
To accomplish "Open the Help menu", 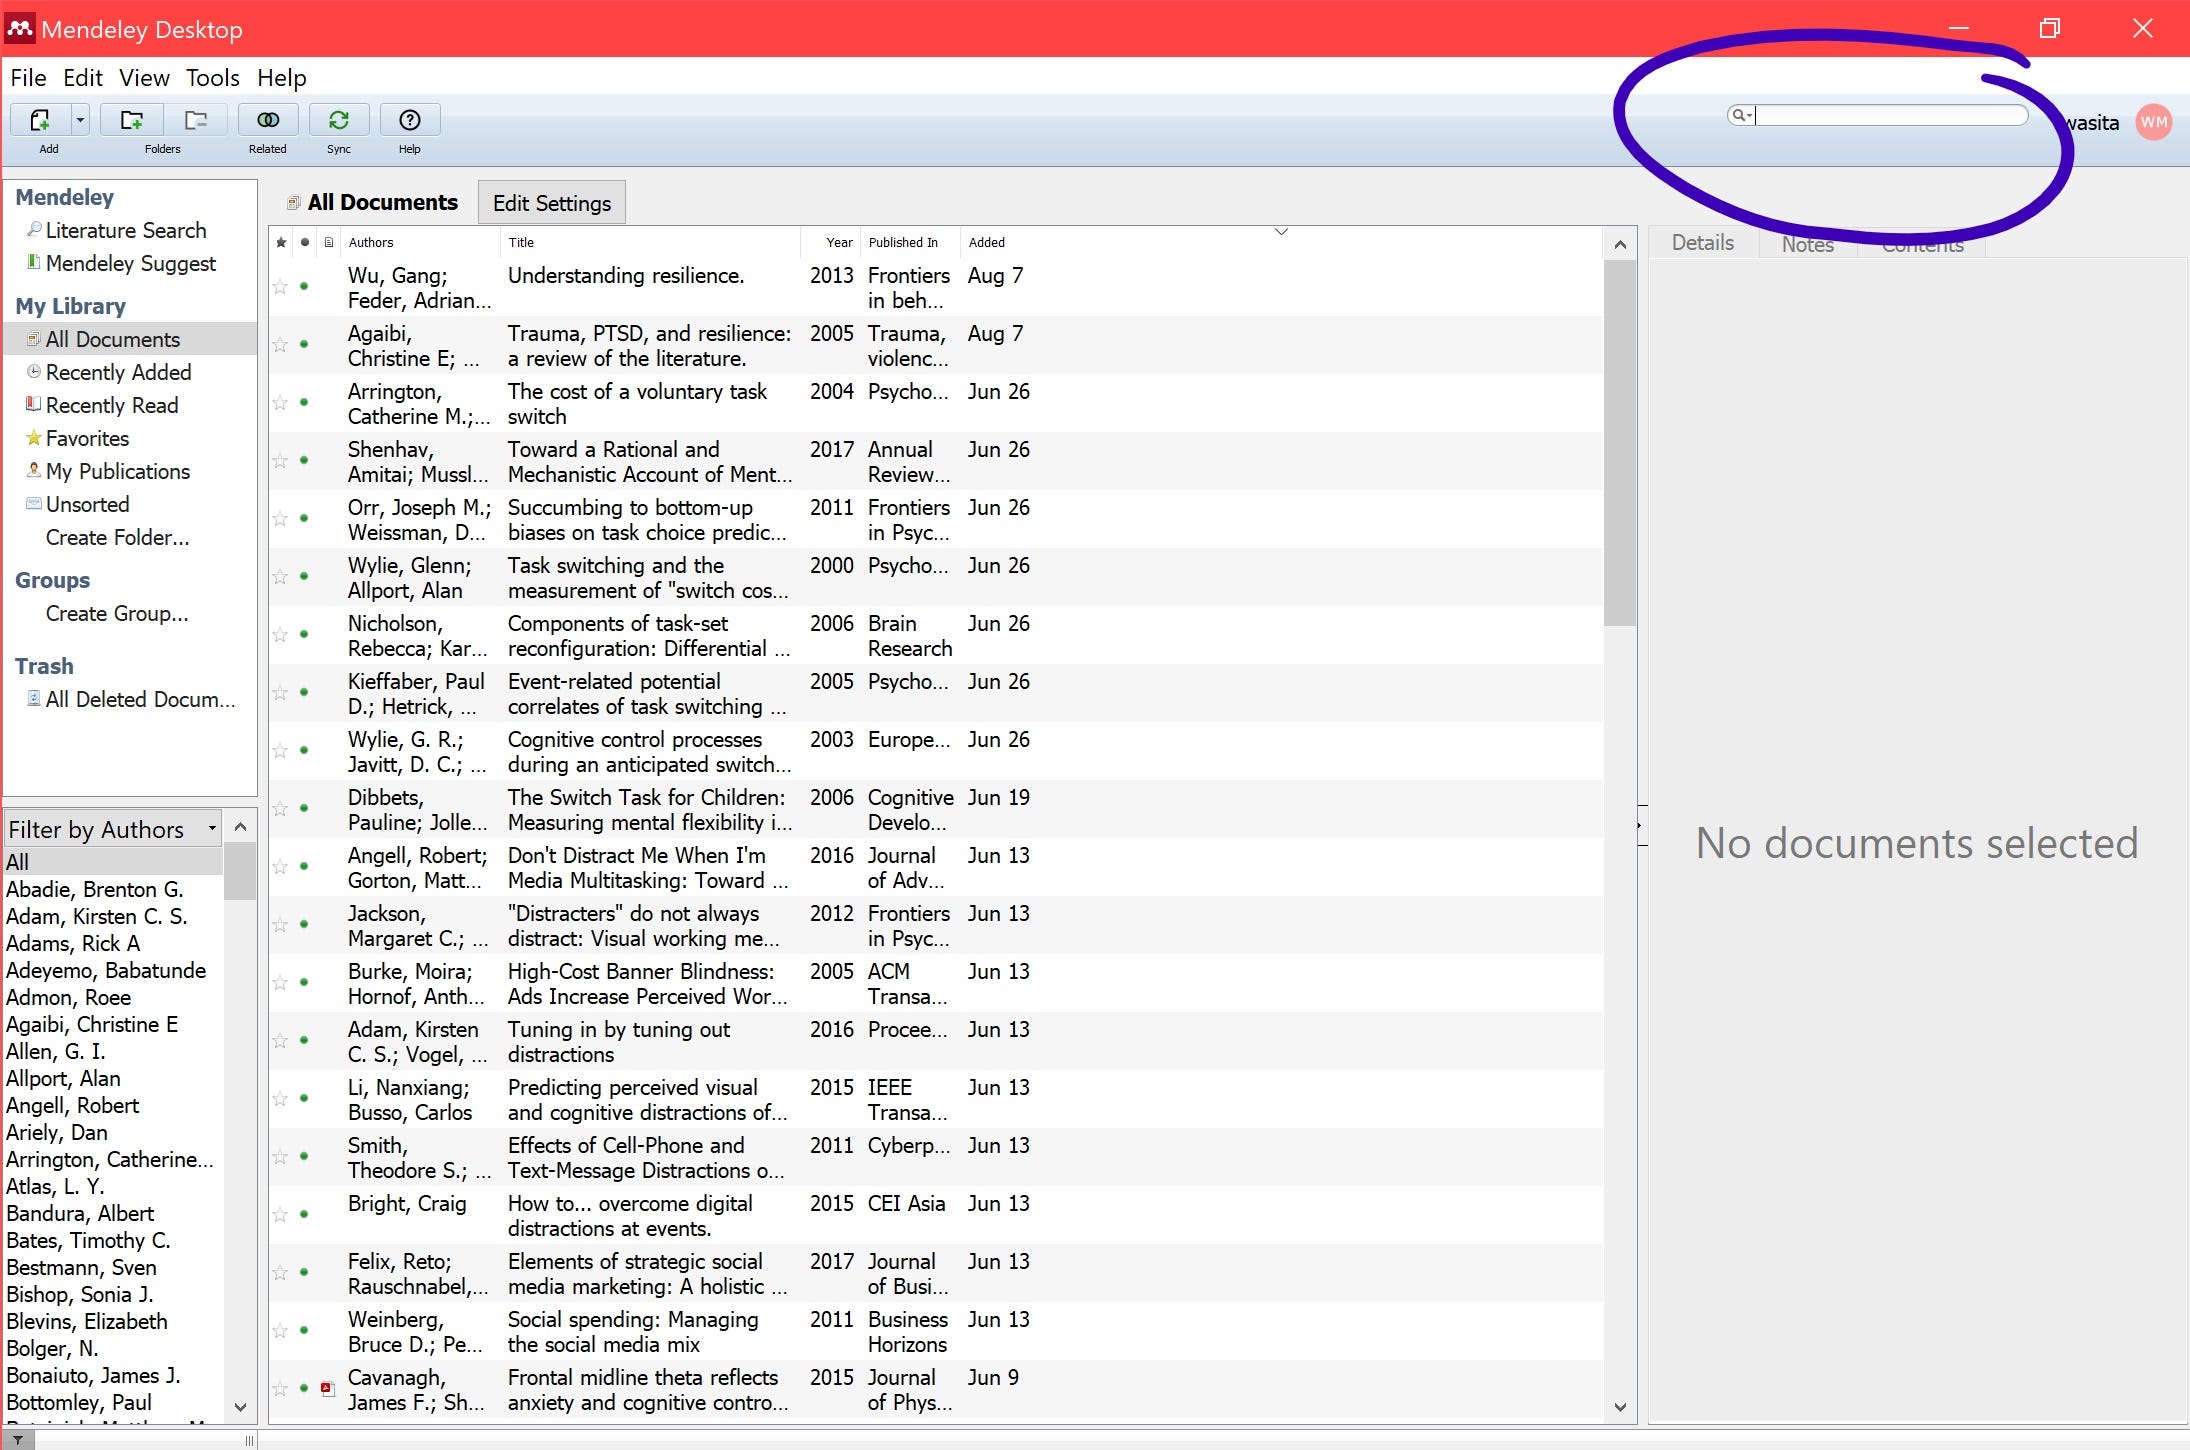I will pyautogui.click(x=281, y=78).
